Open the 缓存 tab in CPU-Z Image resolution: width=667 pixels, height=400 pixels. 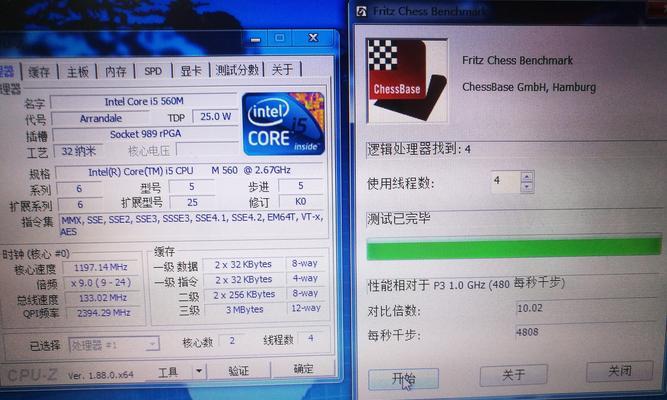point(39,71)
